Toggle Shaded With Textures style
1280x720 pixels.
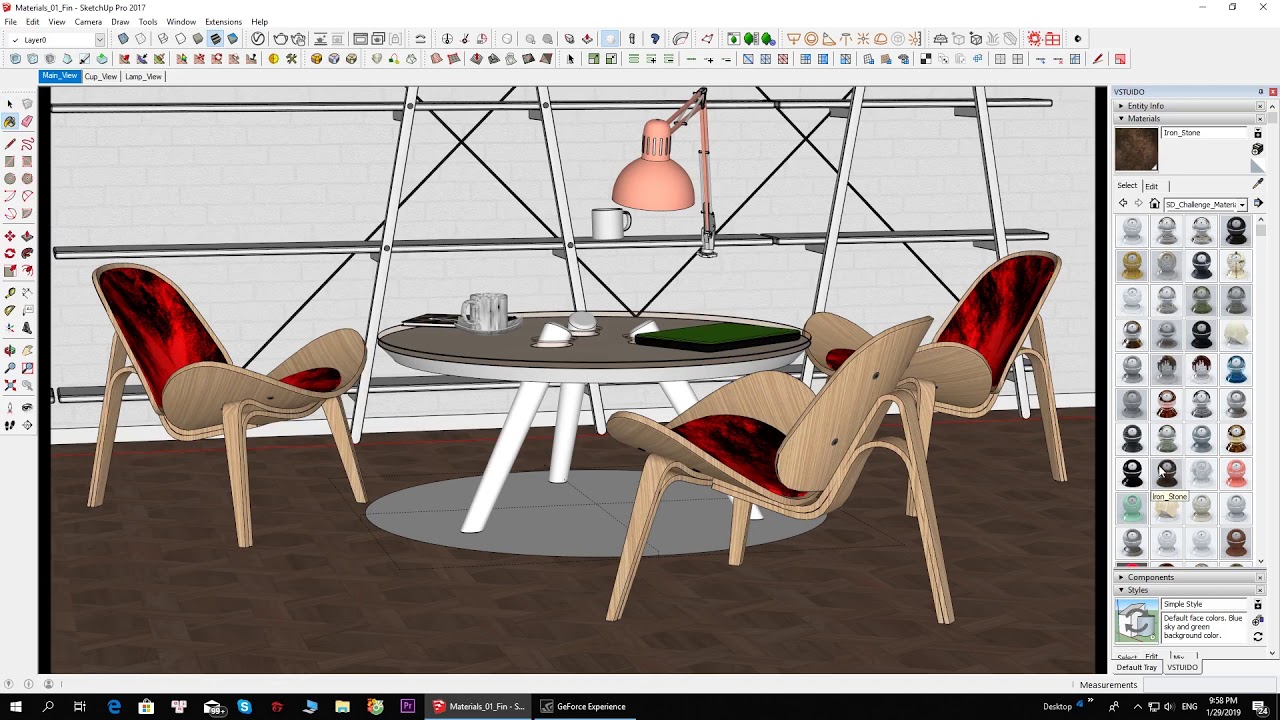pos(215,39)
